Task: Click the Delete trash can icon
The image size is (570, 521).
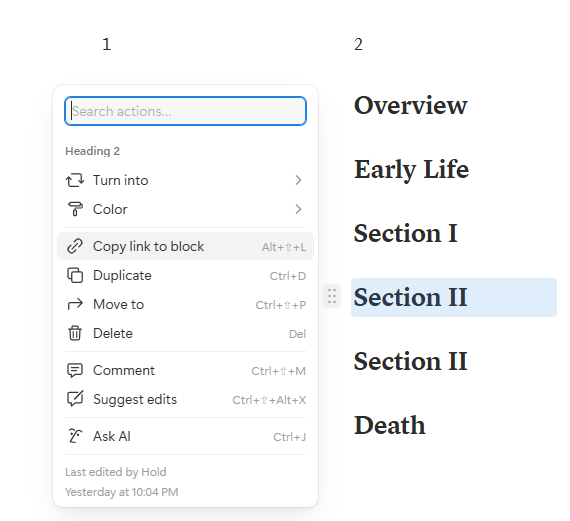Action: coord(75,333)
